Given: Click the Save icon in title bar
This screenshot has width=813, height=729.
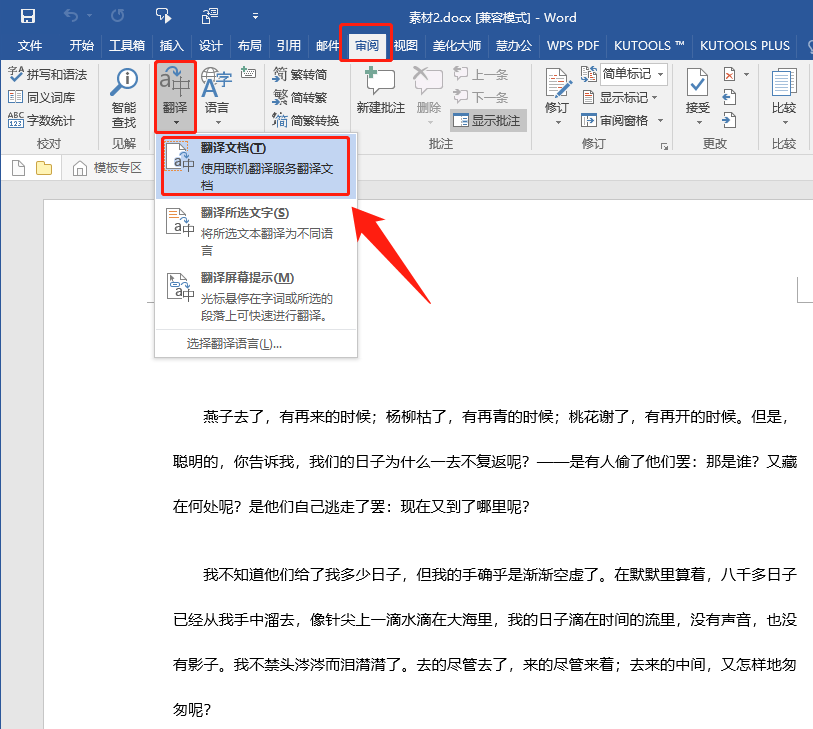Looking at the screenshot, I should pos(27,16).
